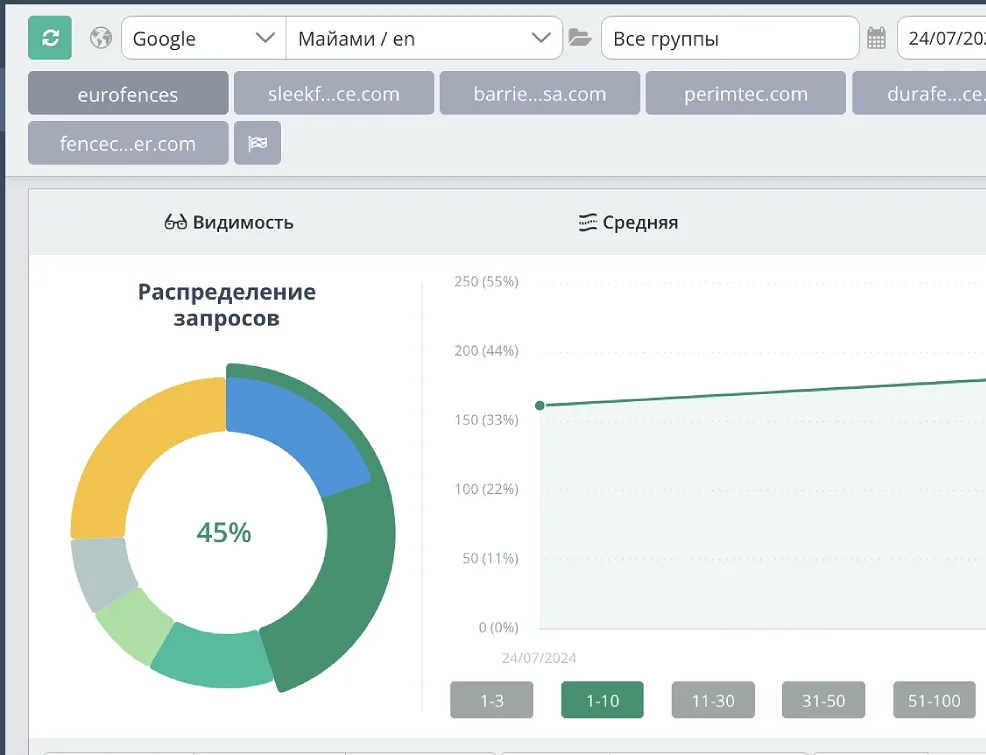The image size is (986, 755).
Task: Click the wavy lines icon for Средняя
Action: coord(588,222)
